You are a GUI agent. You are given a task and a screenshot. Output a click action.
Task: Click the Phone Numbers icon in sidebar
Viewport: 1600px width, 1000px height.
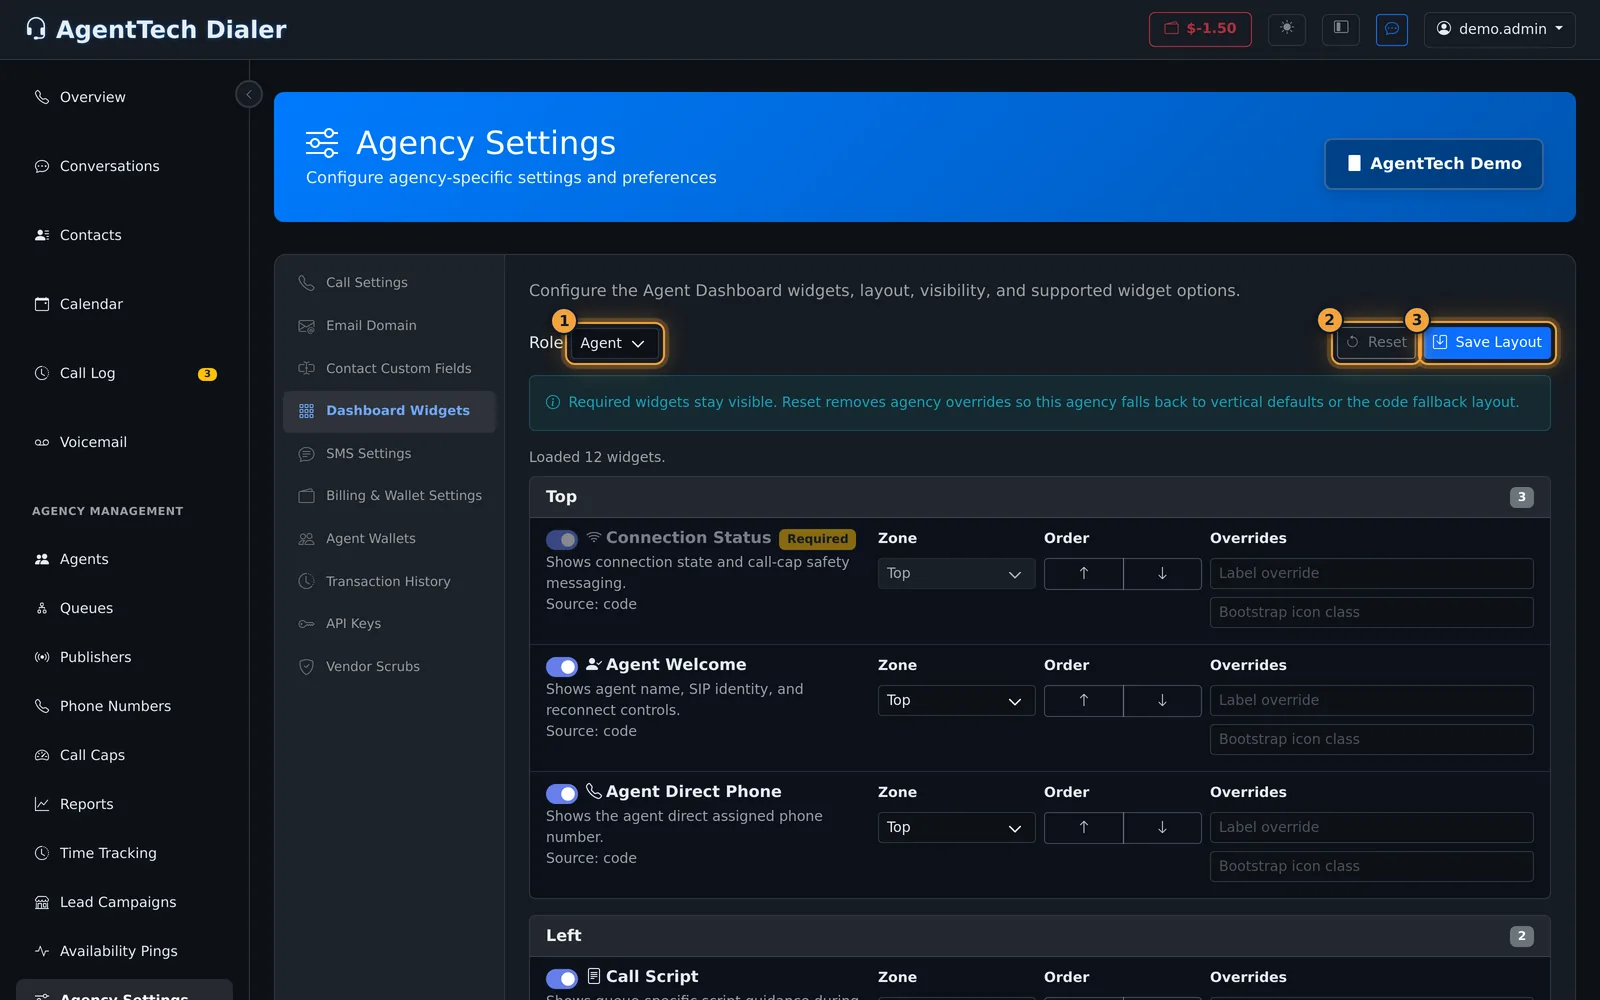42,706
